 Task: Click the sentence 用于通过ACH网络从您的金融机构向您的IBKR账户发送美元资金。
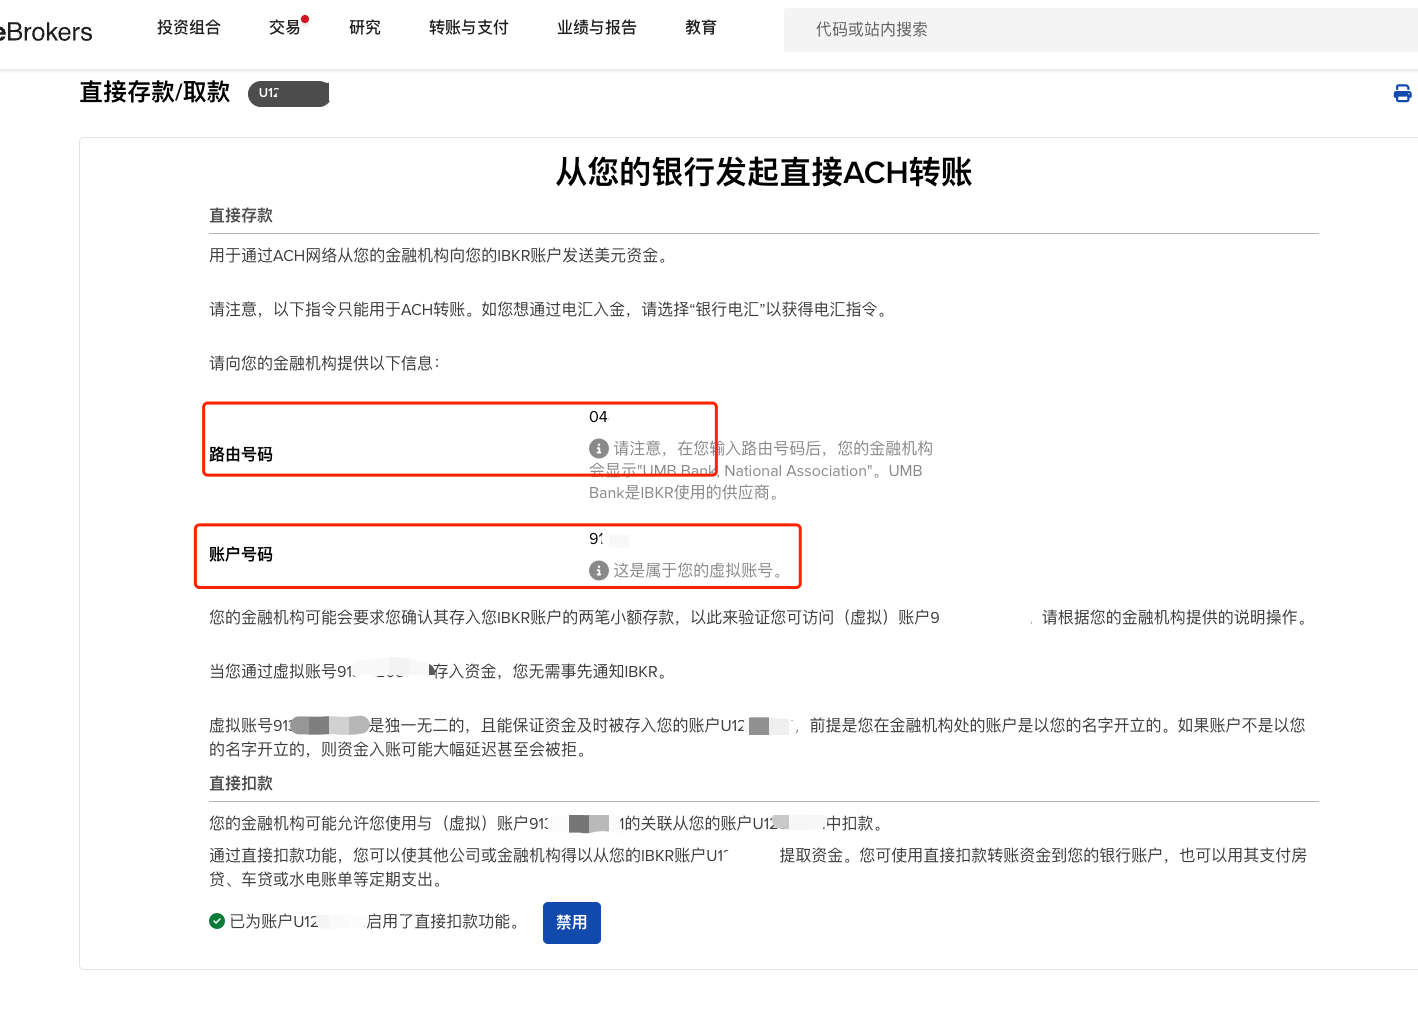(441, 255)
